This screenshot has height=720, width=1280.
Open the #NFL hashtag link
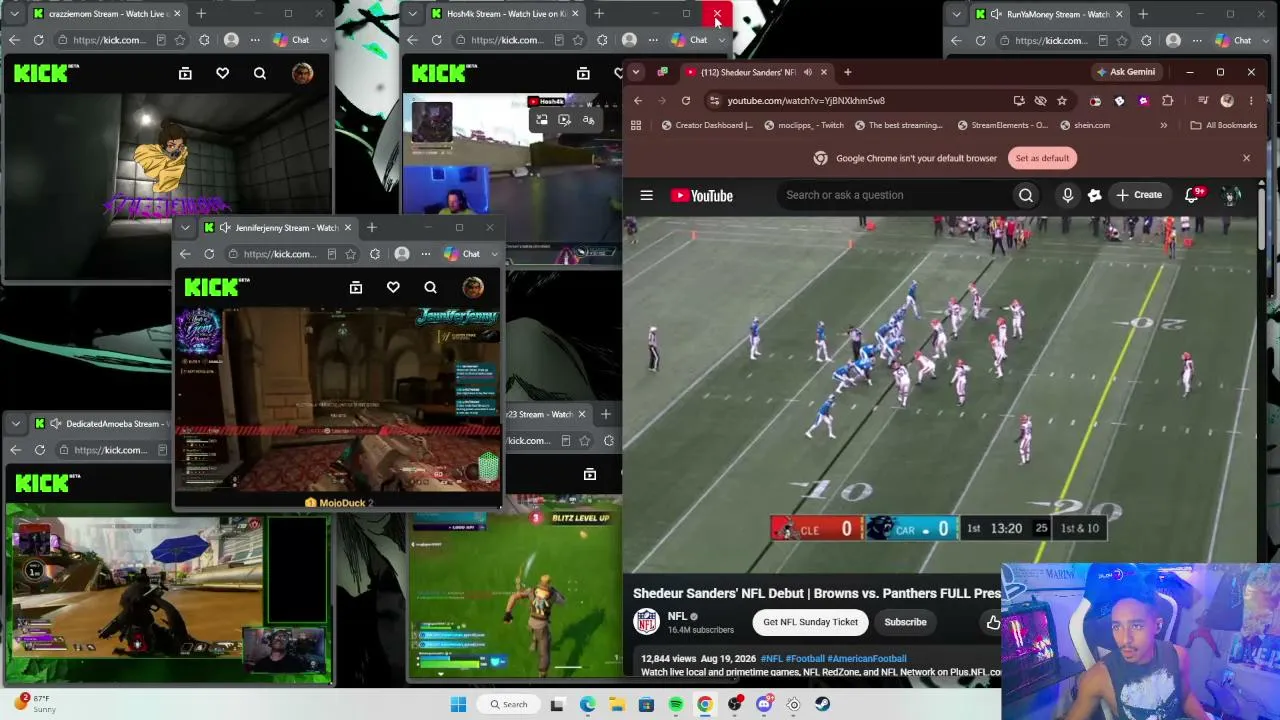(771, 659)
